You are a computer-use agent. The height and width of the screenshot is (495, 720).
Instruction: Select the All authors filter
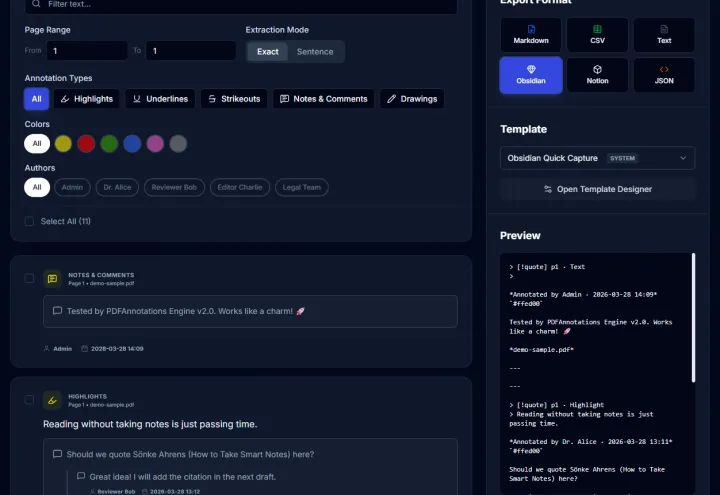point(37,187)
